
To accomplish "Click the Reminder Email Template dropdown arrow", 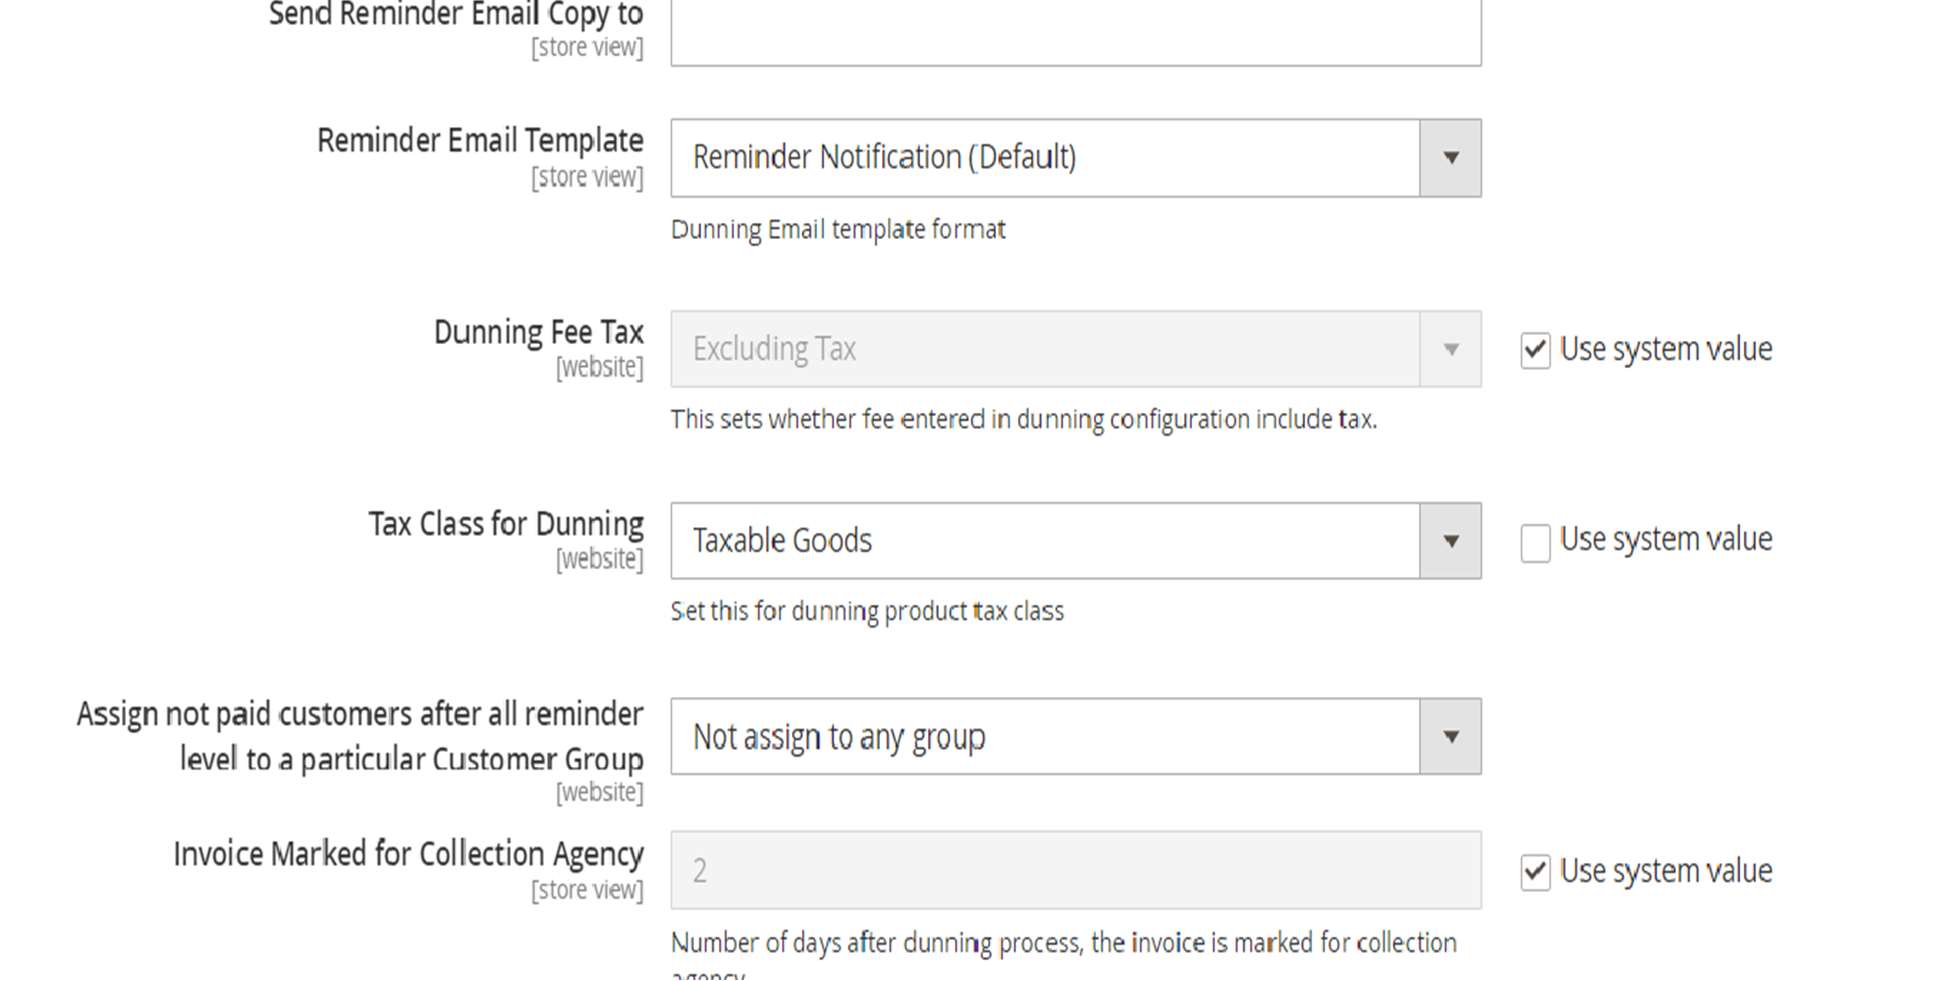I will tap(1450, 158).
